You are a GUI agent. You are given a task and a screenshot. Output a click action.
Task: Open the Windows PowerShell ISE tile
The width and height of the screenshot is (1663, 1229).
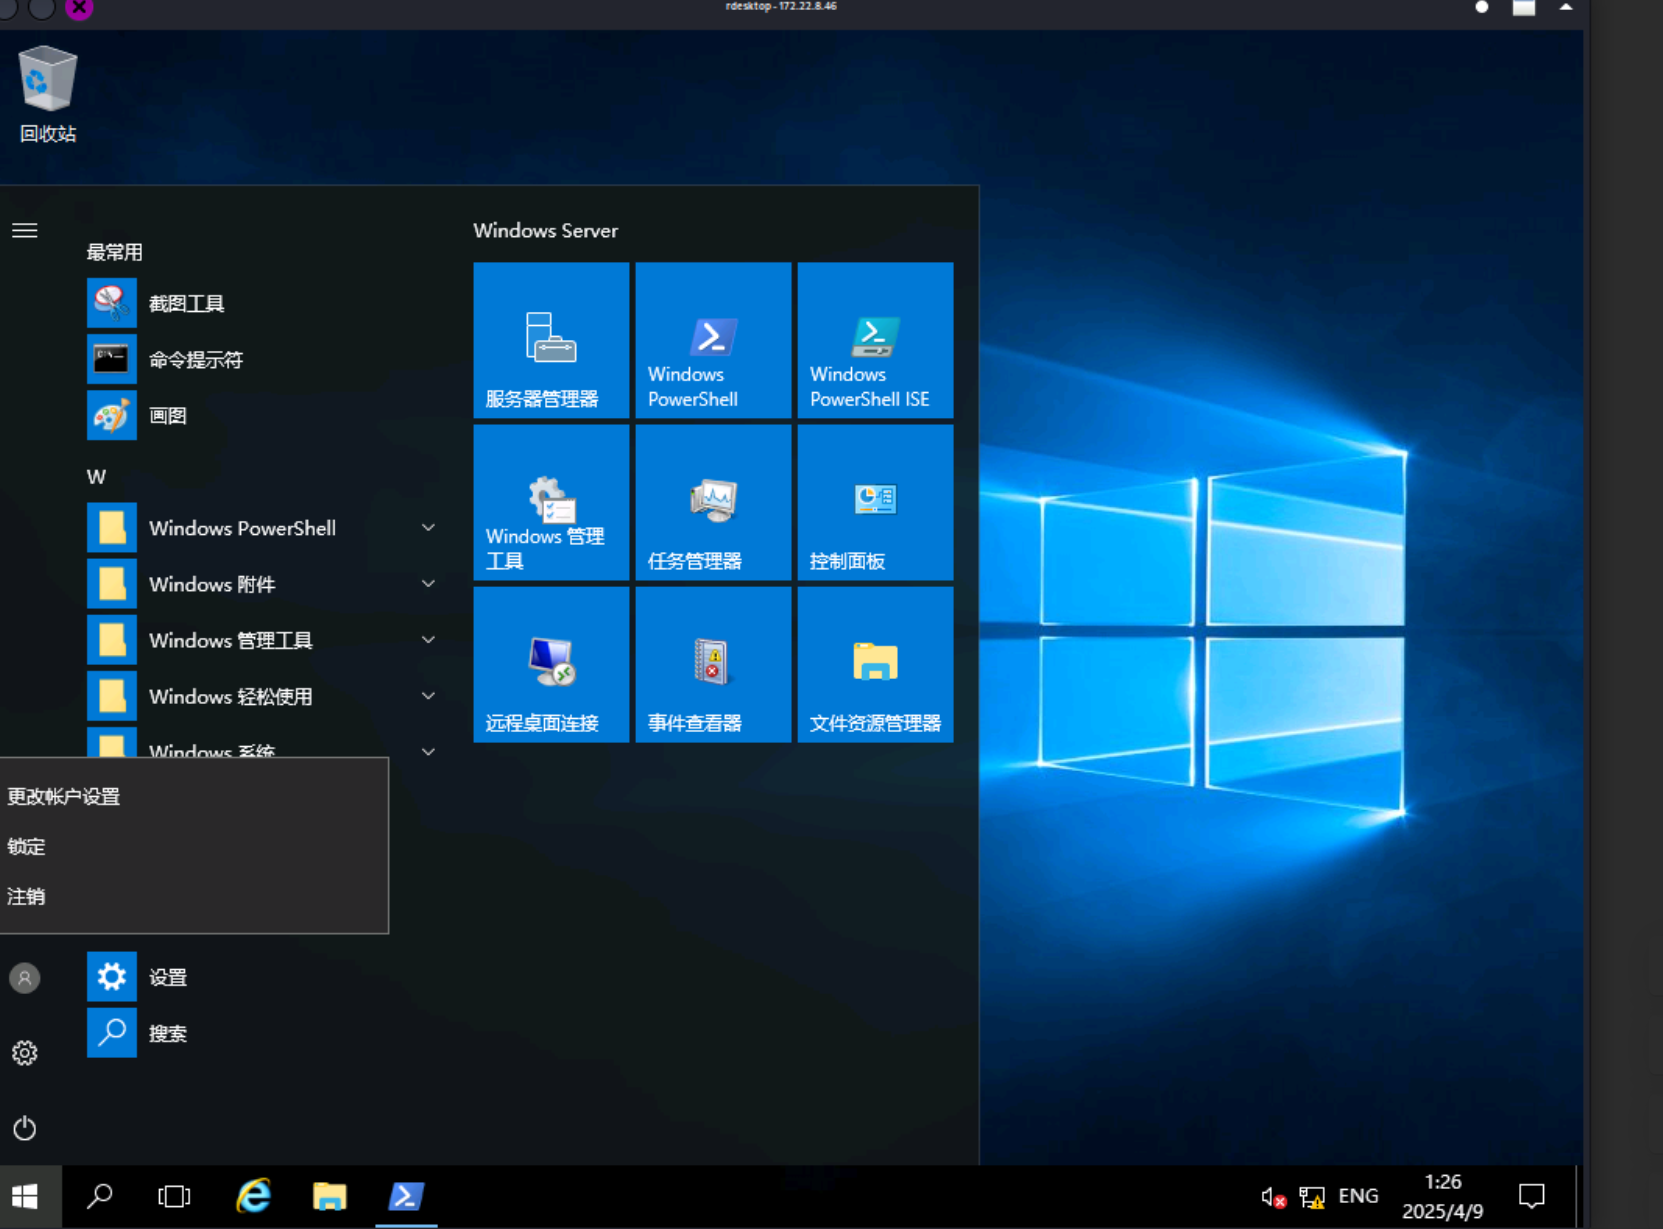[x=875, y=340]
